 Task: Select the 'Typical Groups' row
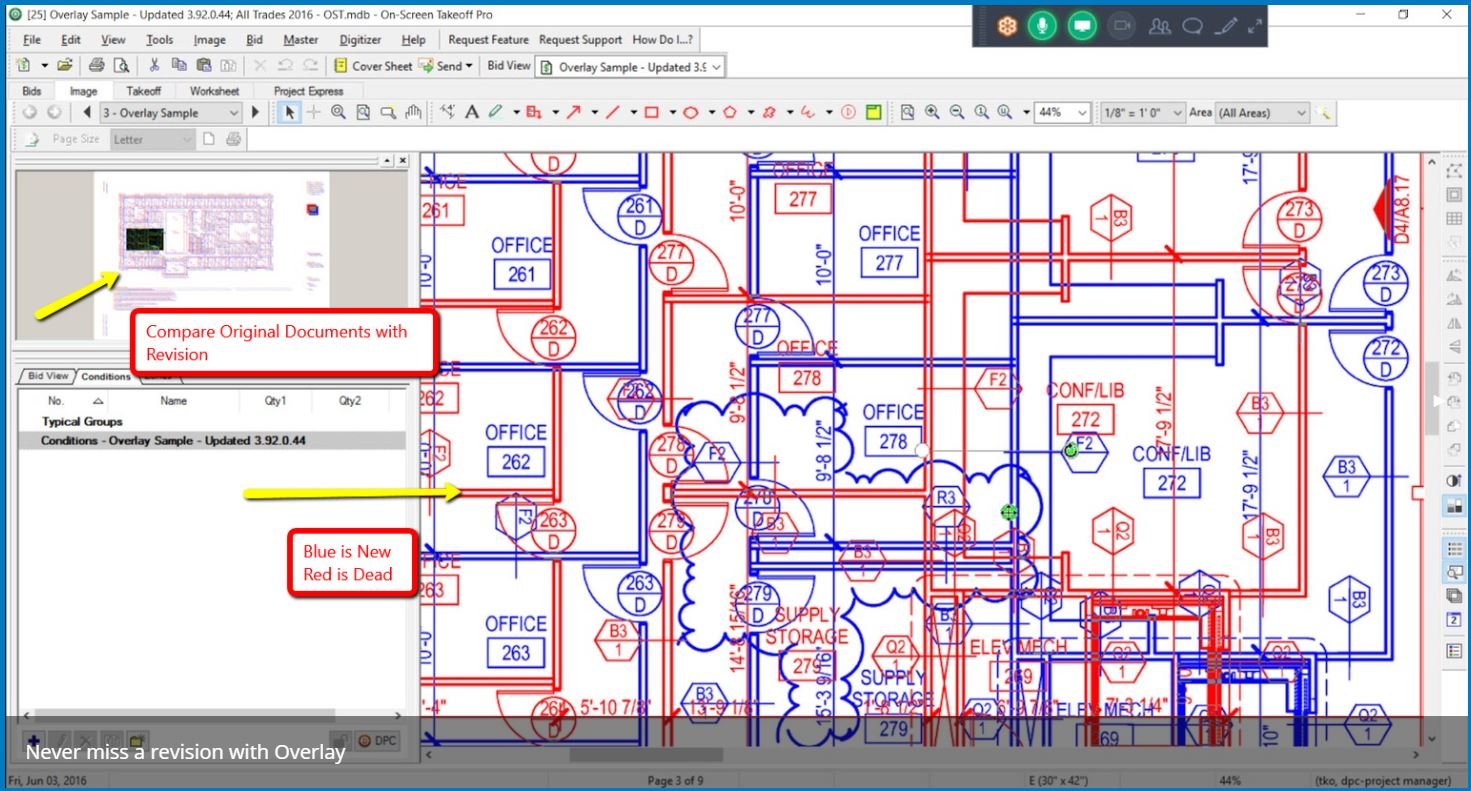212,422
